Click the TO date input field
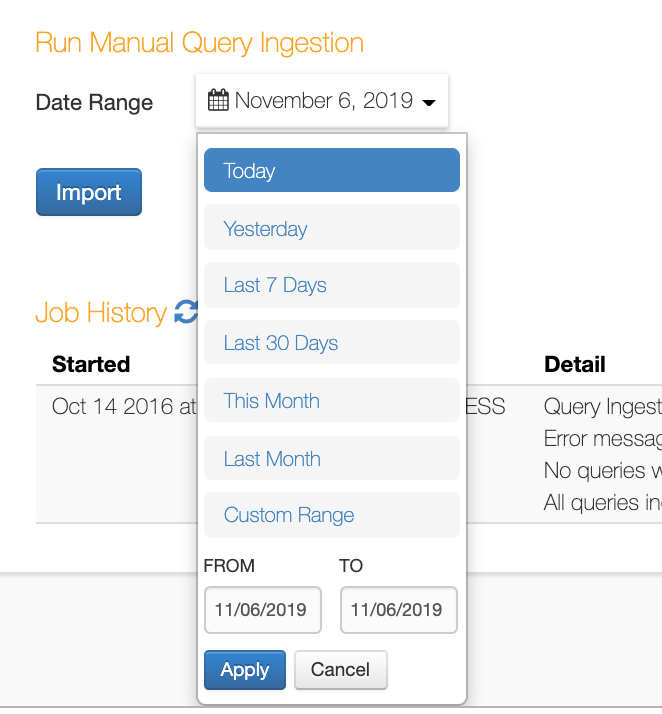 coord(398,610)
